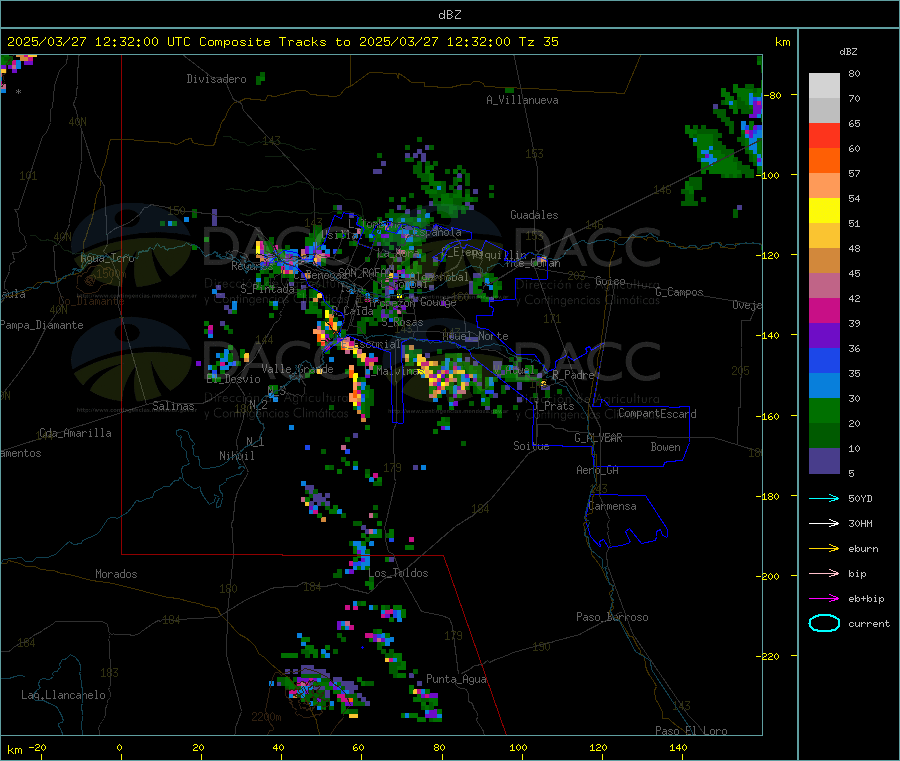Select the purple 36–39 dBZ swatch

click(824, 336)
